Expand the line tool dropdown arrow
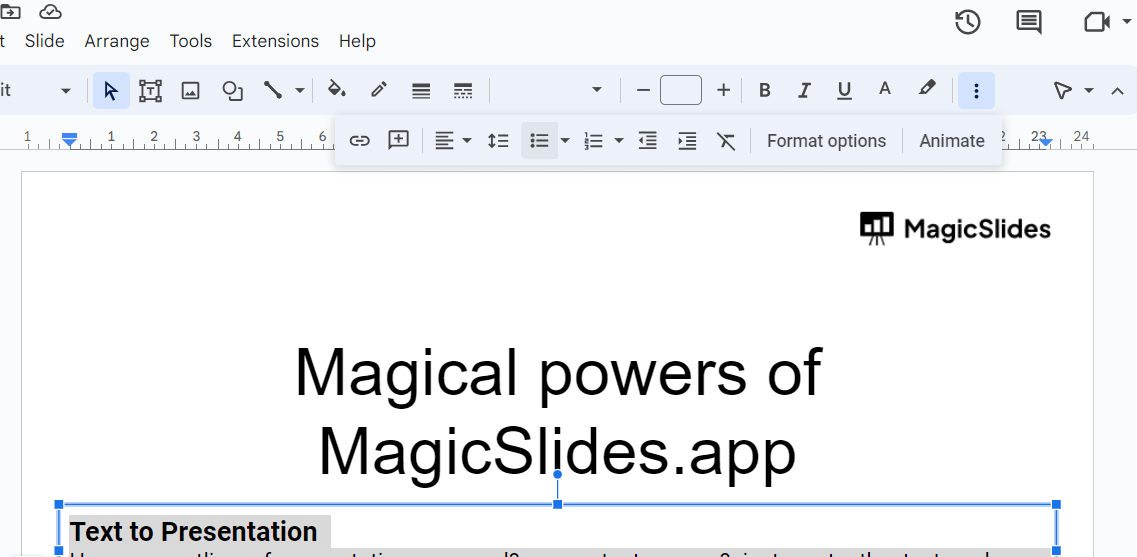 click(299, 91)
